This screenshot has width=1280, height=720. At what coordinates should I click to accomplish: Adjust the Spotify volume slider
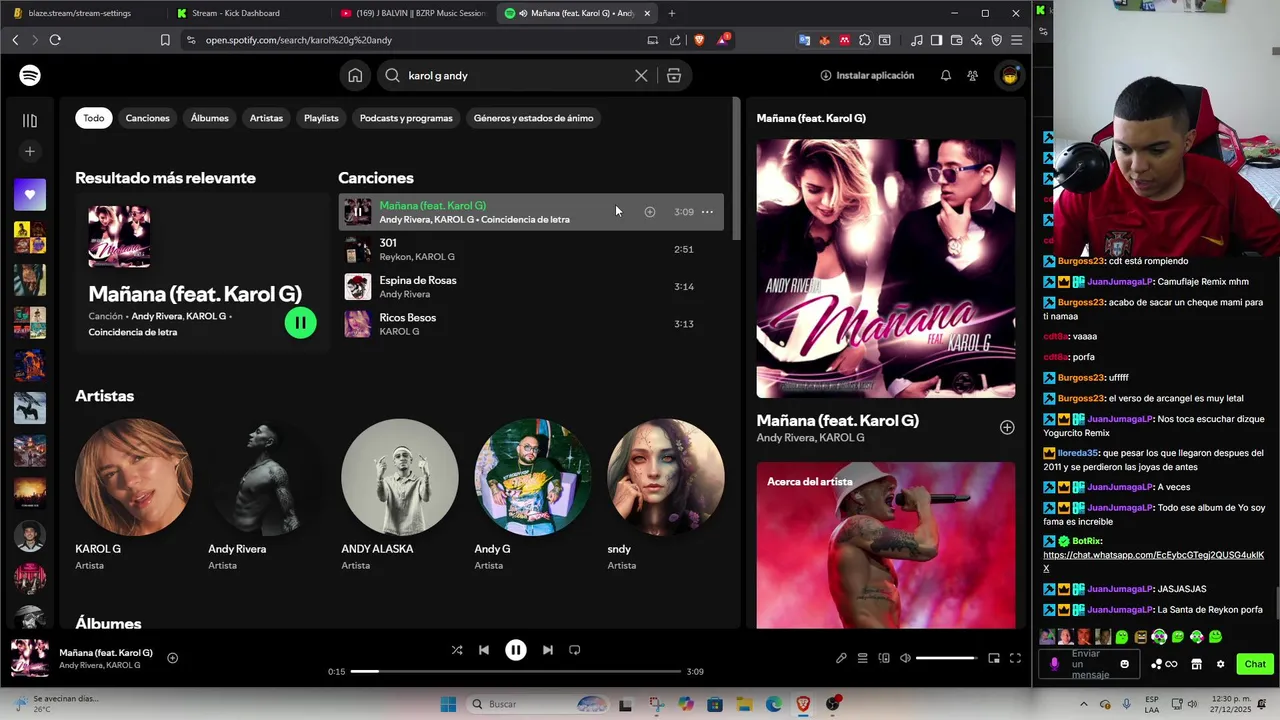[x=946, y=658]
